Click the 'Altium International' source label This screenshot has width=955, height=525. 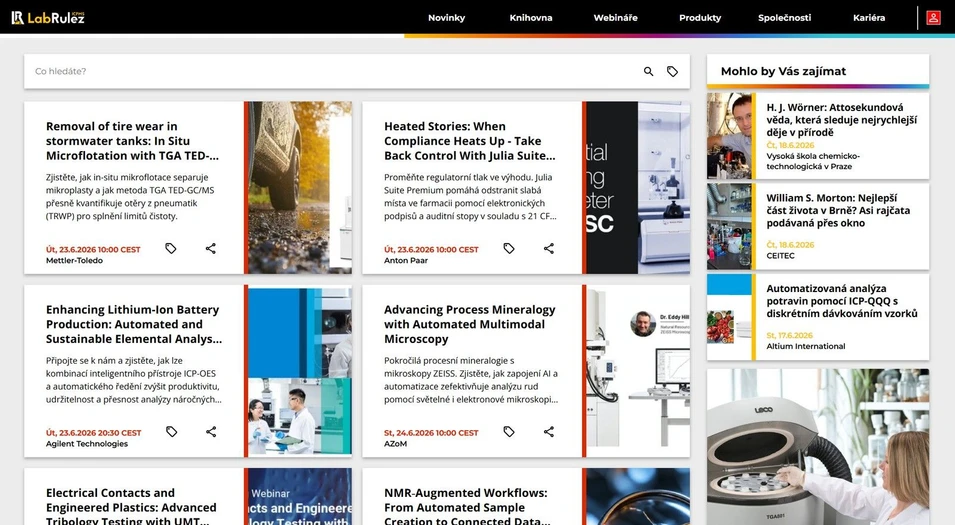pyautogui.click(x=806, y=347)
